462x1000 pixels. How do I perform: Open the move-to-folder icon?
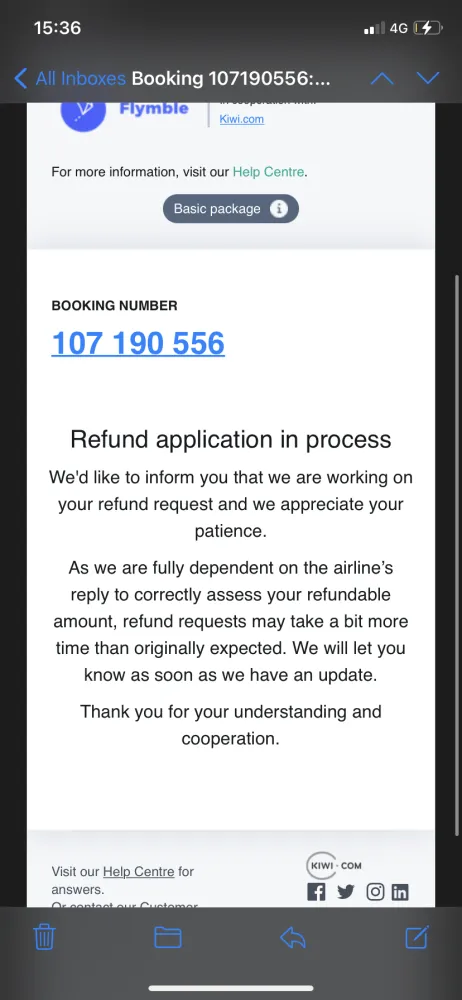[168, 937]
